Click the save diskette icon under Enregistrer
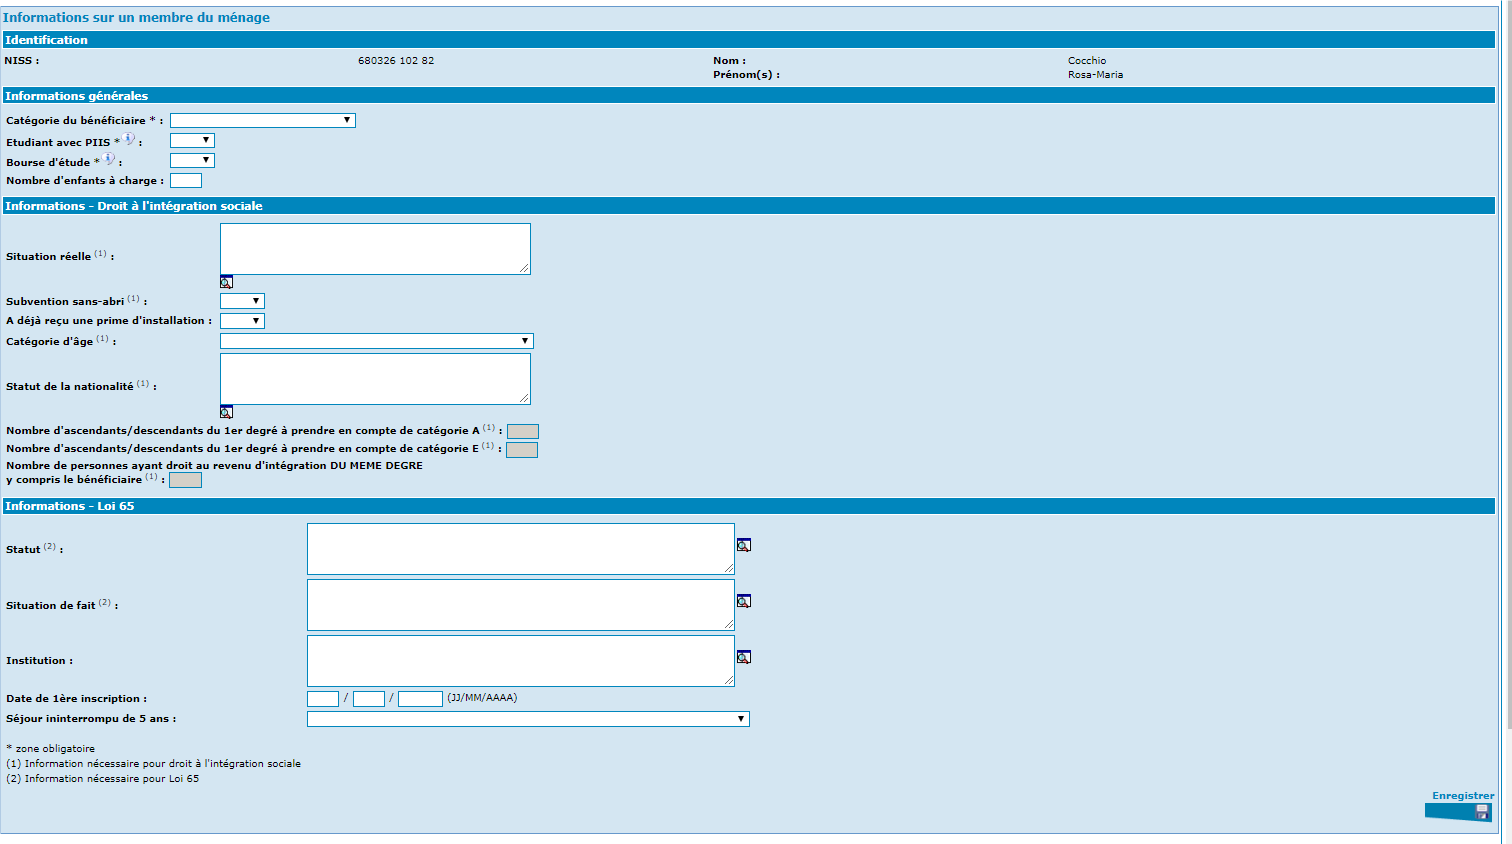The height and width of the screenshot is (844, 1512). 1482,812
